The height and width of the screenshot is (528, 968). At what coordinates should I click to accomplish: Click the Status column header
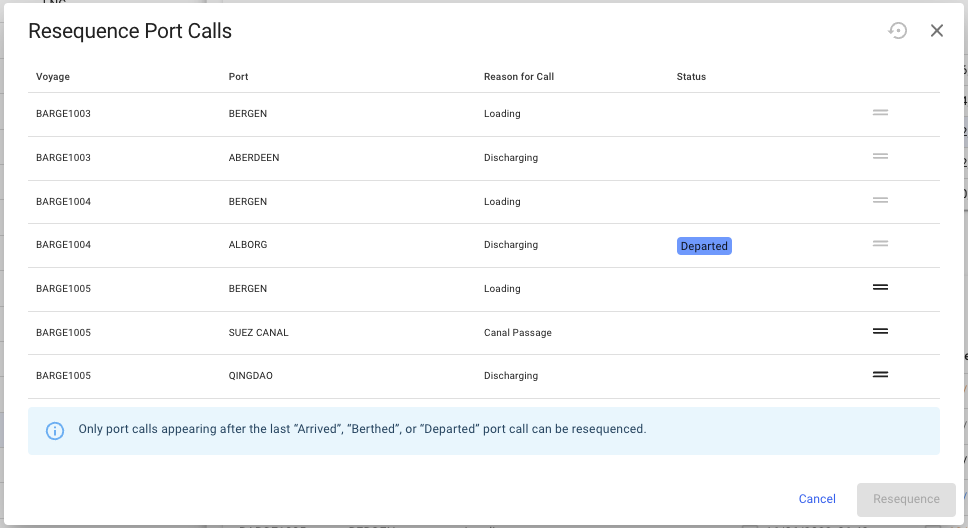[691, 77]
